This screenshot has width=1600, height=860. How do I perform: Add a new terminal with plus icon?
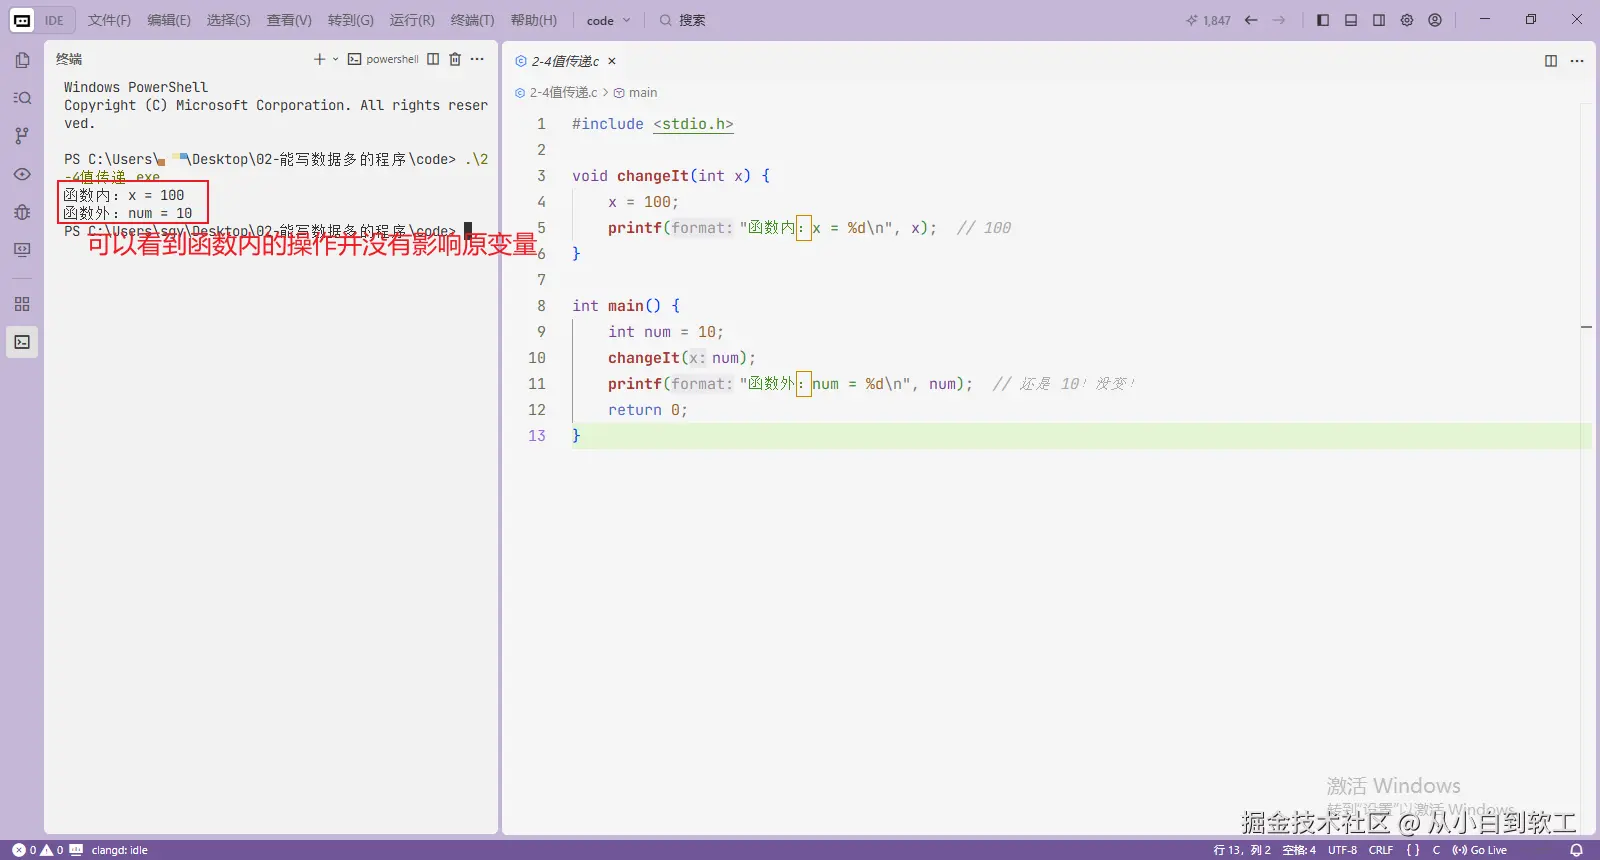point(319,59)
